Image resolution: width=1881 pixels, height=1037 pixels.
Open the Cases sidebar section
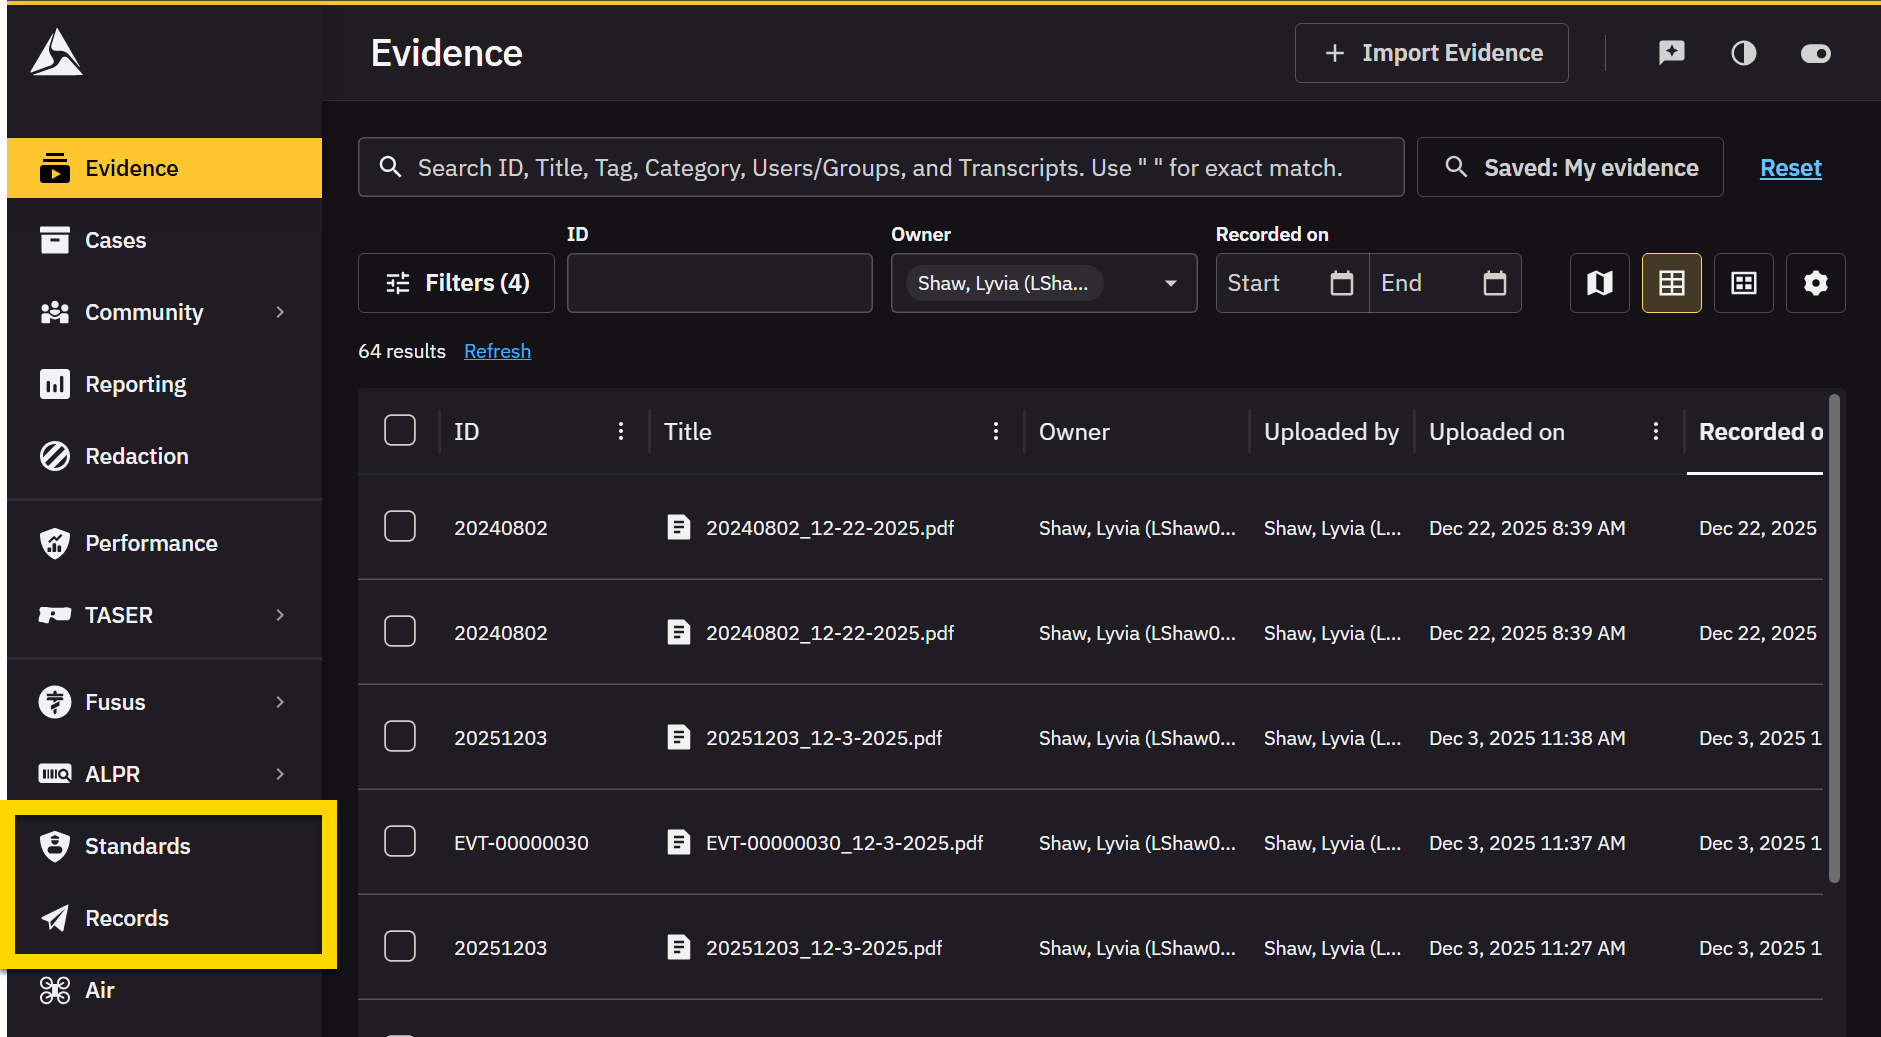coord(115,240)
